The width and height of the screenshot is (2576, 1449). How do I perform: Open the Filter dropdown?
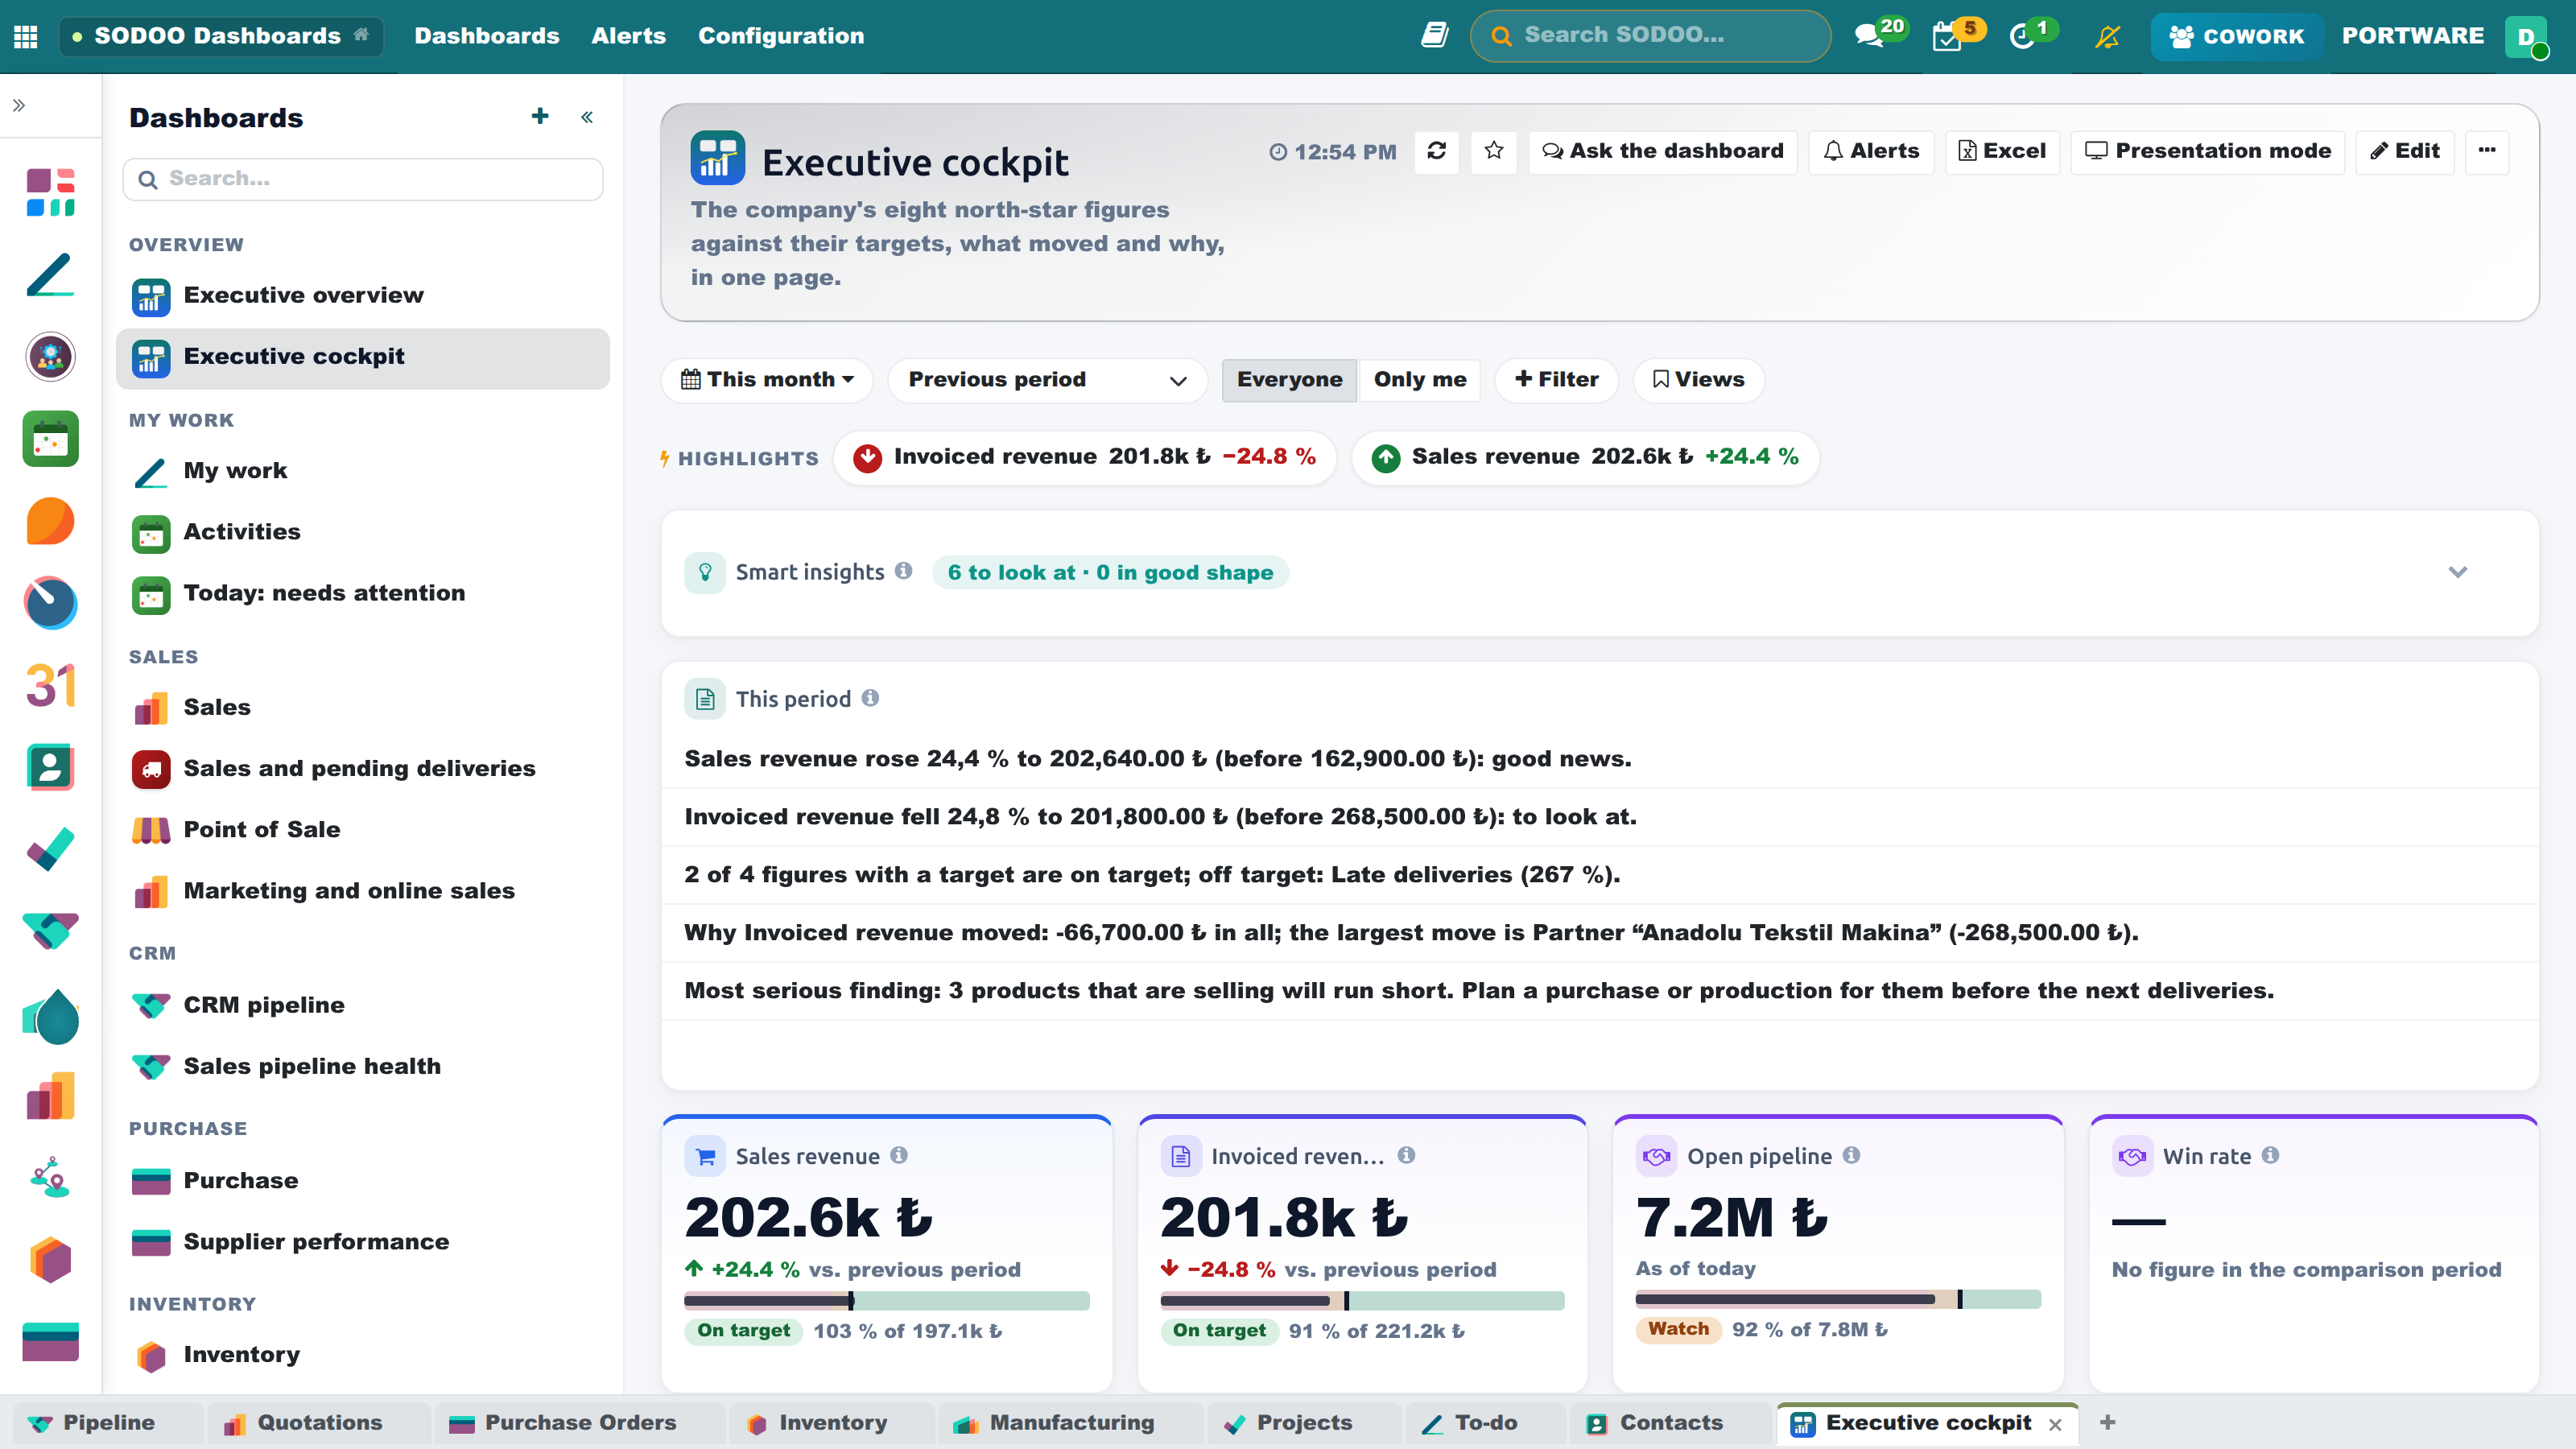[x=1557, y=379]
